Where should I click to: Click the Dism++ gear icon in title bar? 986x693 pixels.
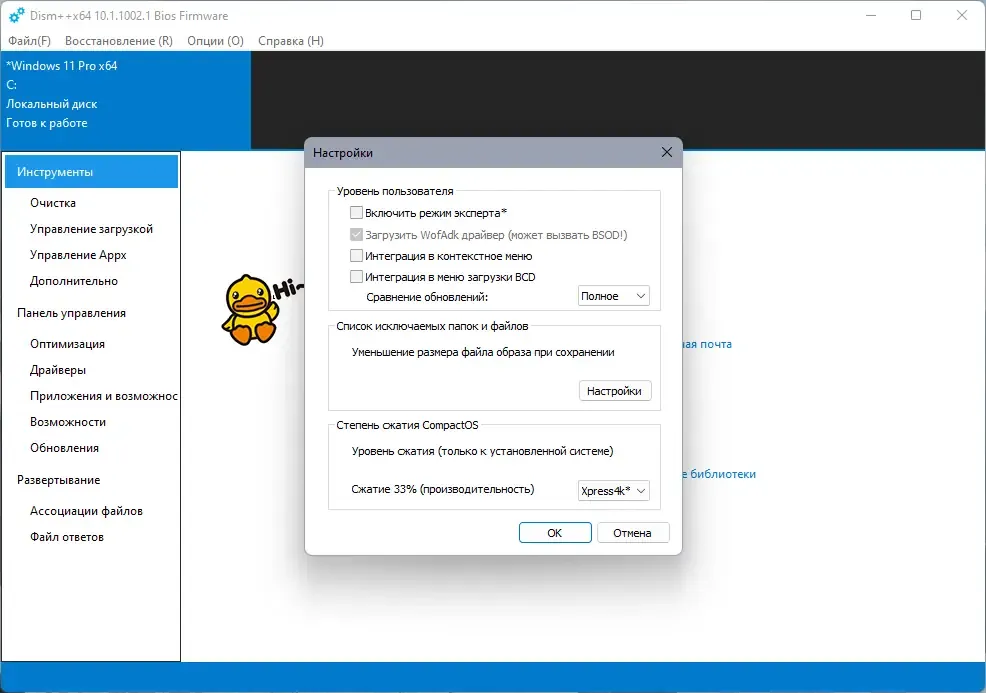(x=16, y=15)
